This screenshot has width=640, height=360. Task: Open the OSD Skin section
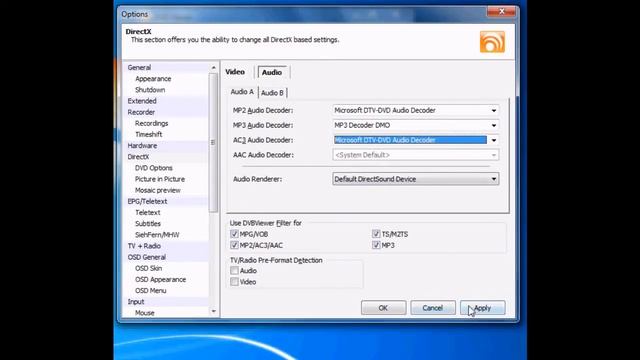(x=149, y=268)
